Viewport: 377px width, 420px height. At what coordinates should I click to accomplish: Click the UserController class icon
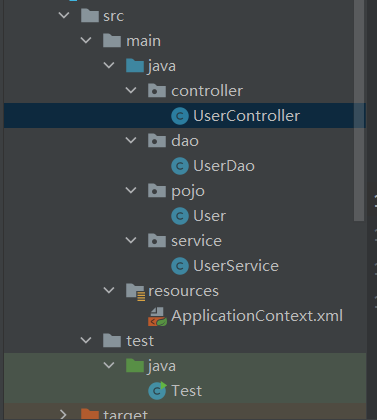[x=180, y=116]
